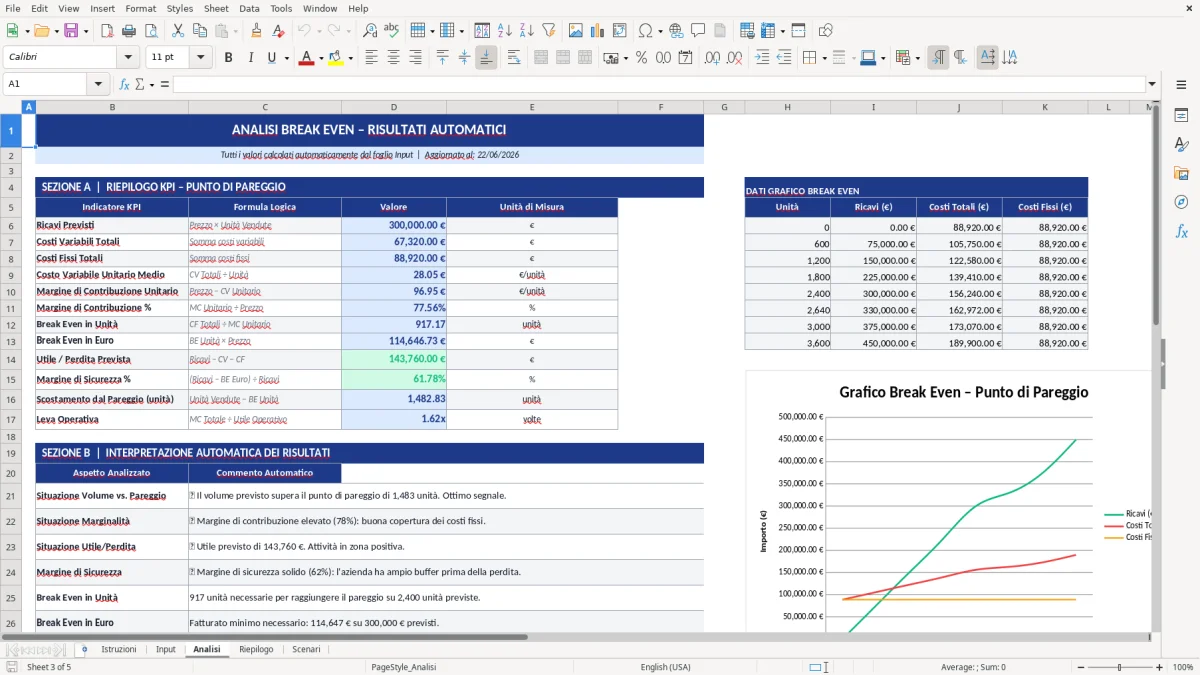Toggle Italic formatting
The height and width of the screenshot is (675, 1200).
[x=250, y=58]
